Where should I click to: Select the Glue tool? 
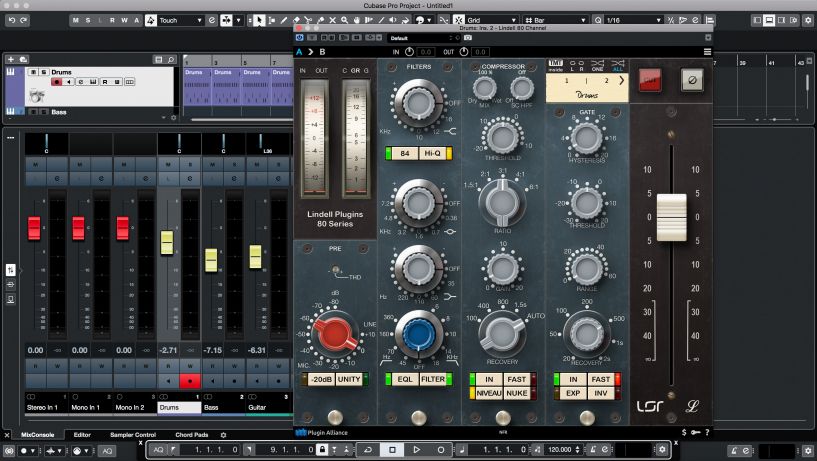320,20
